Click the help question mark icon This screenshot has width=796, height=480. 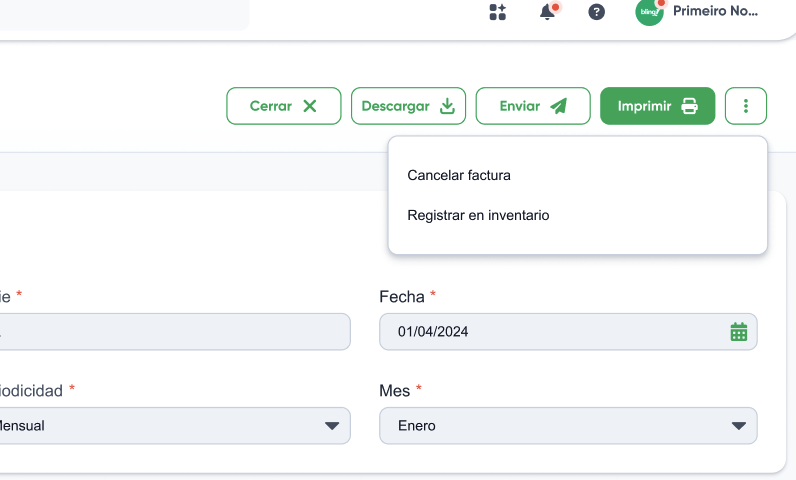click(x=596, y=12)
